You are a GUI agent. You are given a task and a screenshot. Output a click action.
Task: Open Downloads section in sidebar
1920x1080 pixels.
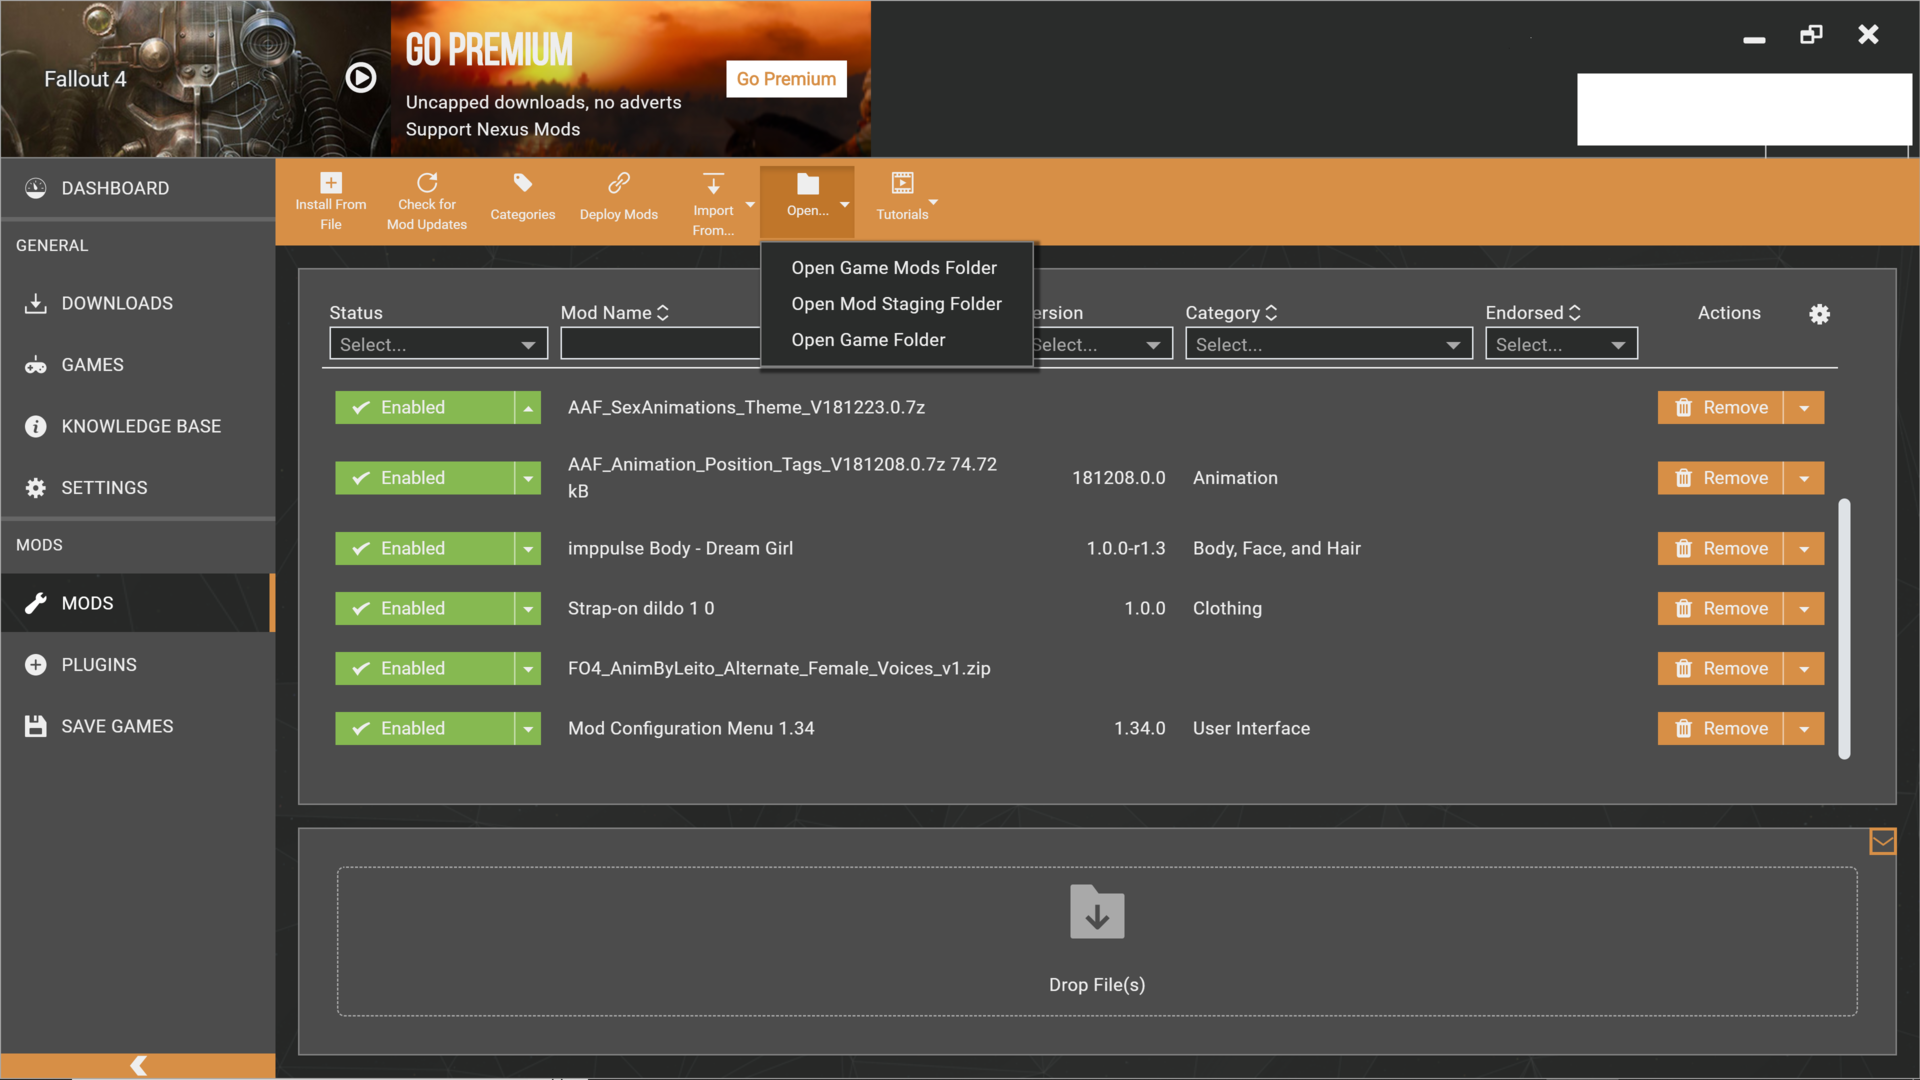pos(138,303)
